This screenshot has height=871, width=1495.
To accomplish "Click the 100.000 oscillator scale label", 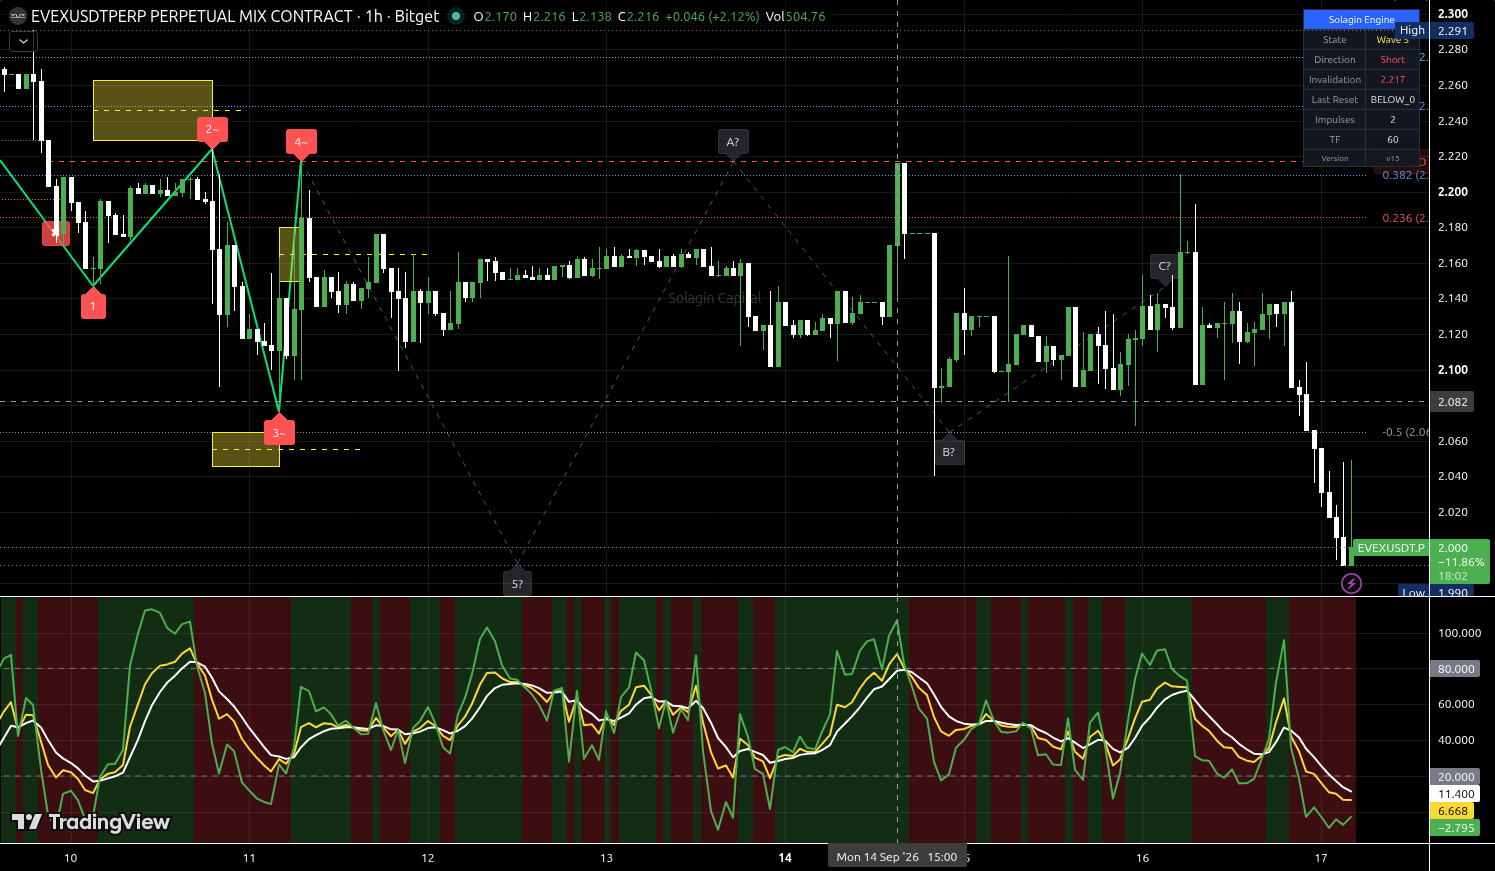I will (x=1459, y=633).
